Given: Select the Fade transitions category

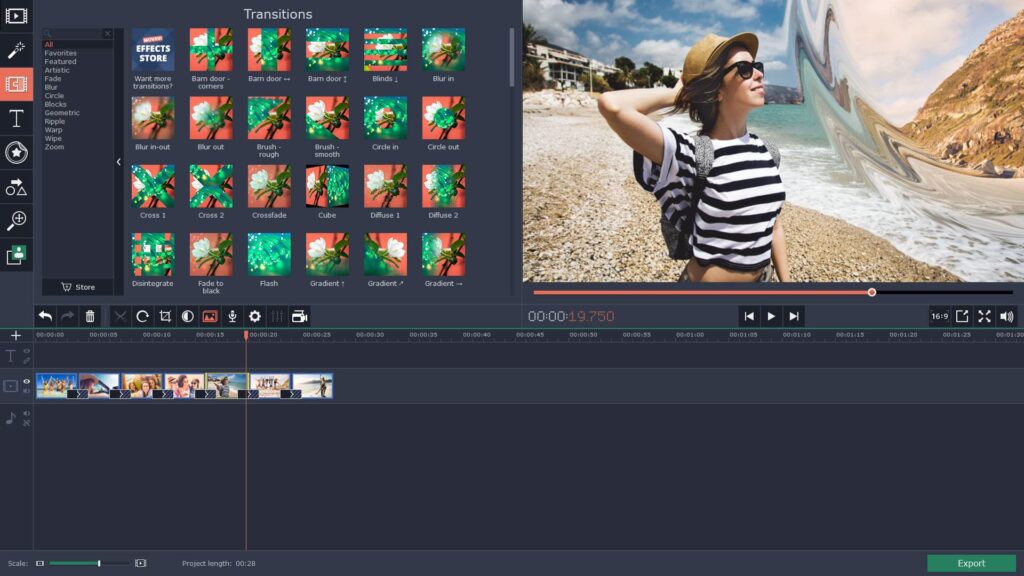Looking at the screenshot, I should click(x=53, y=79).
